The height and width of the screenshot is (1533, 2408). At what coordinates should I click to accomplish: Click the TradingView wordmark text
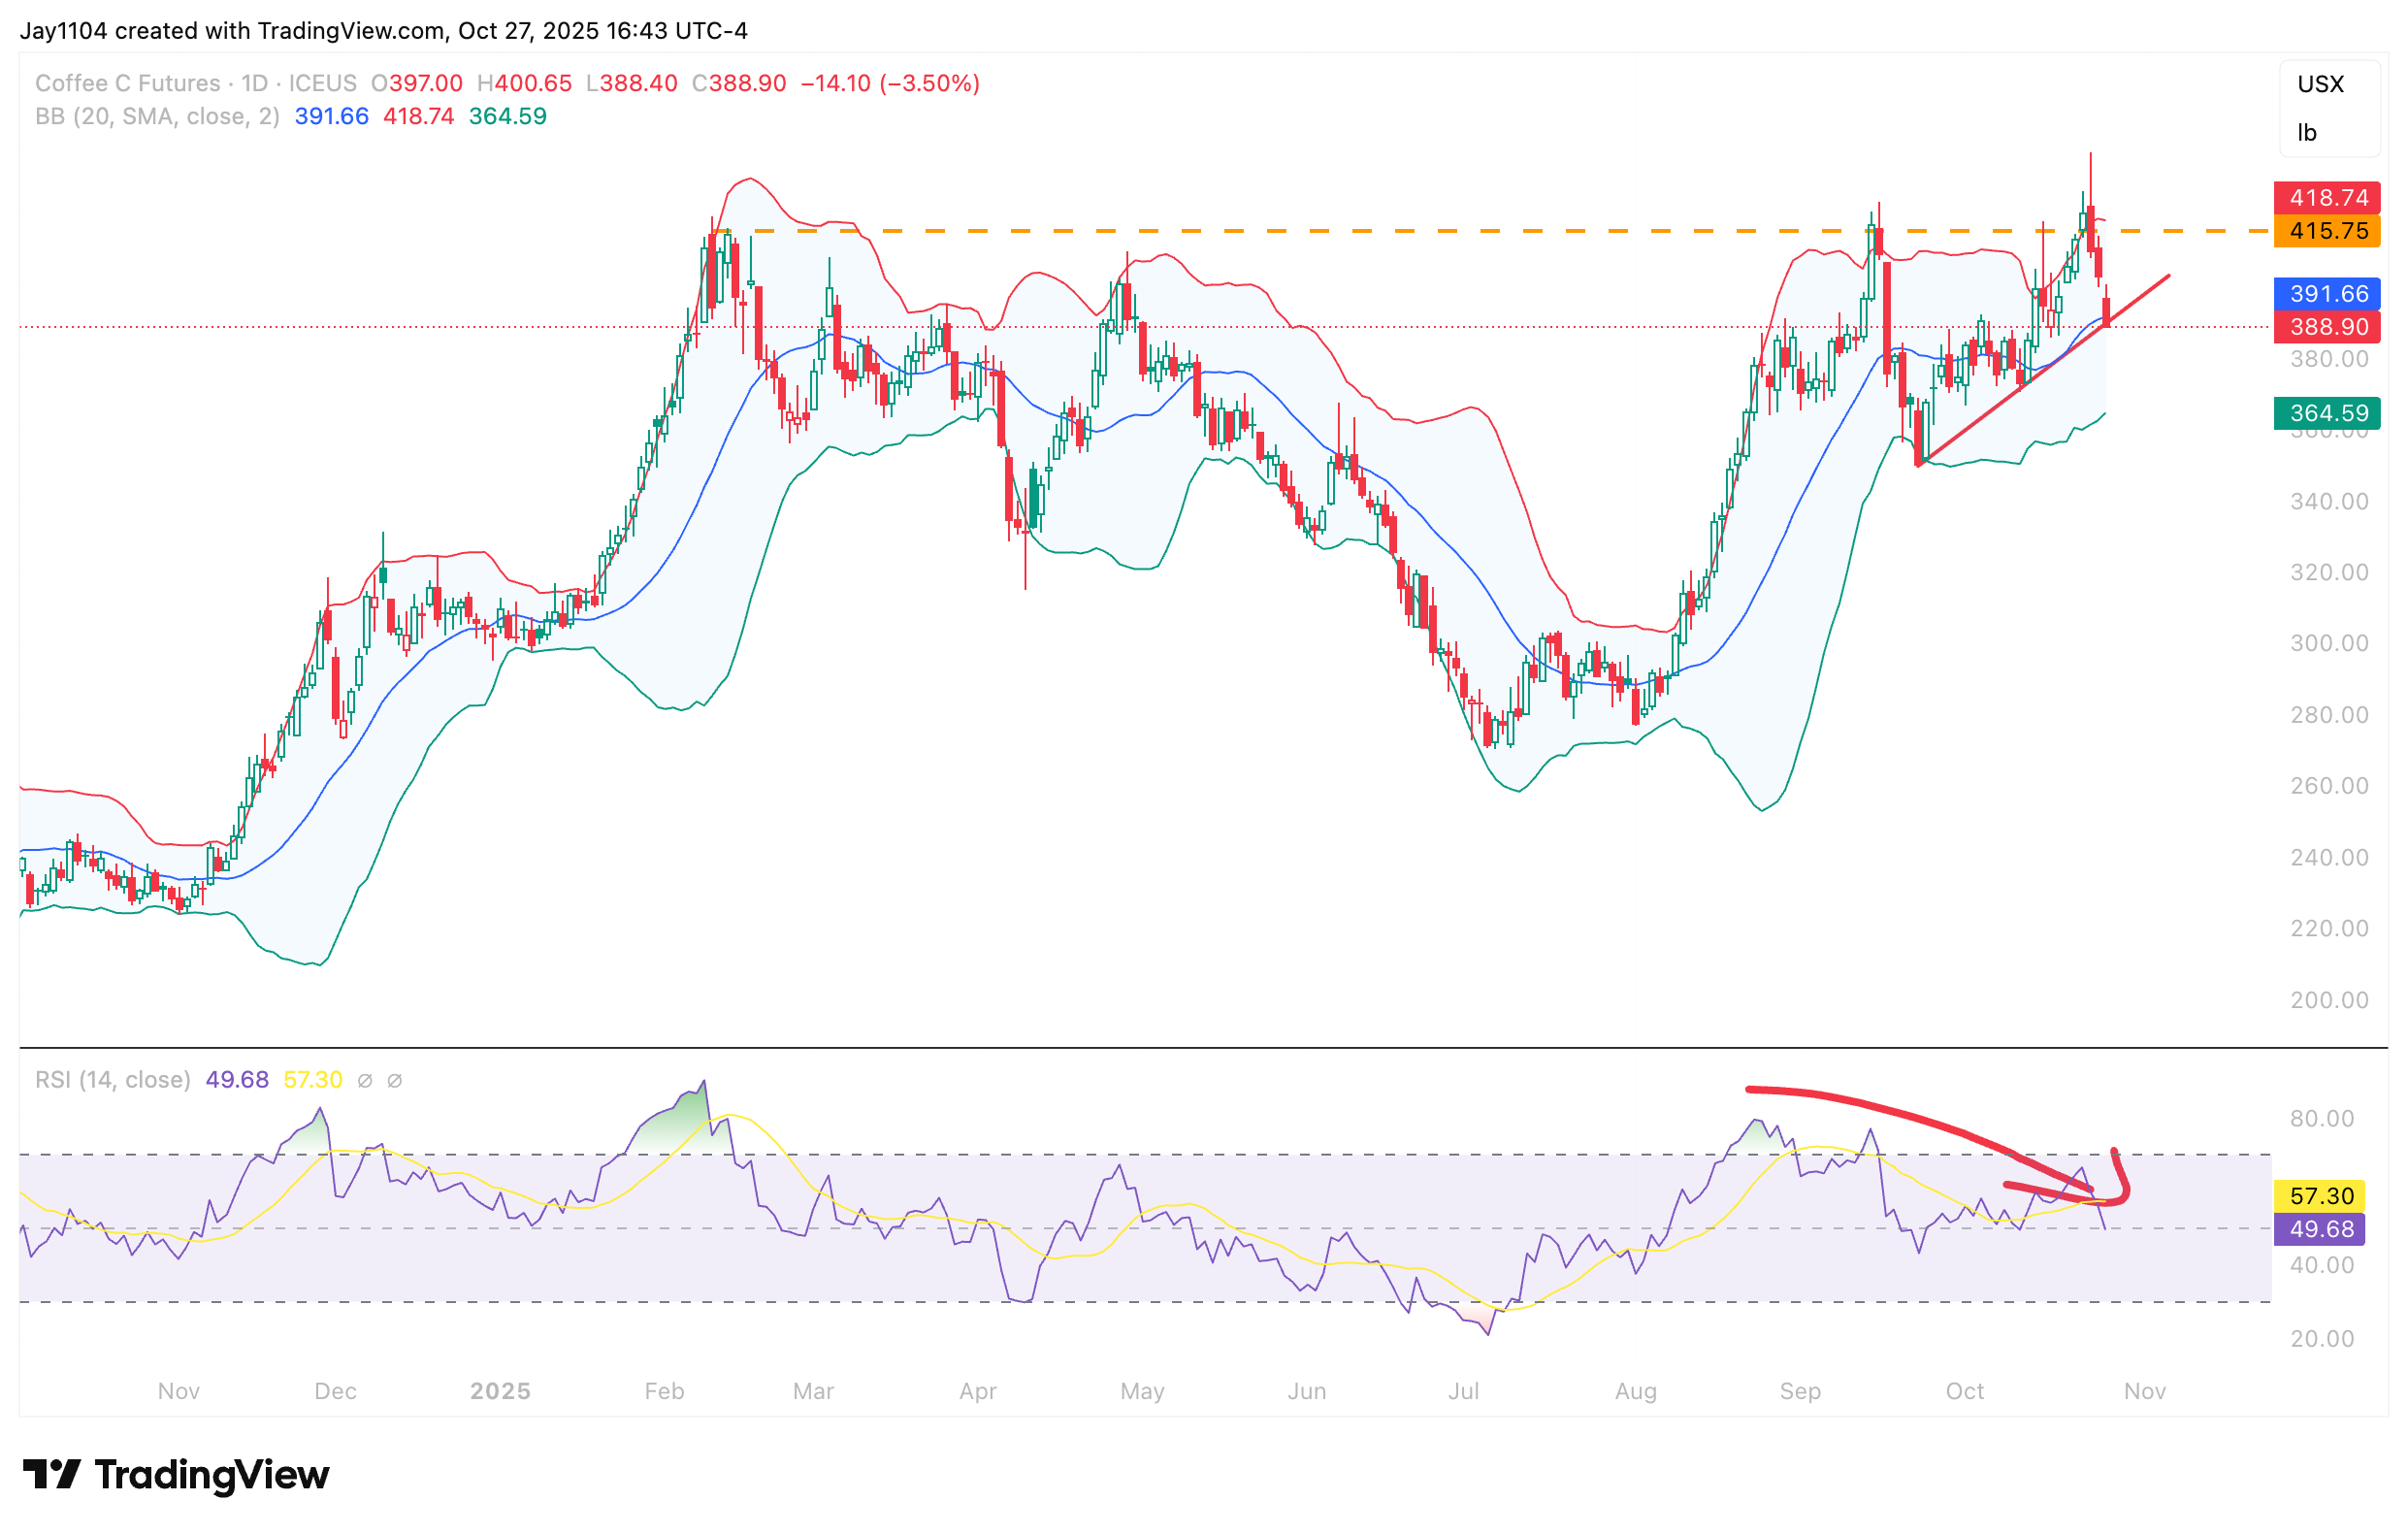tap(212, 1474)
